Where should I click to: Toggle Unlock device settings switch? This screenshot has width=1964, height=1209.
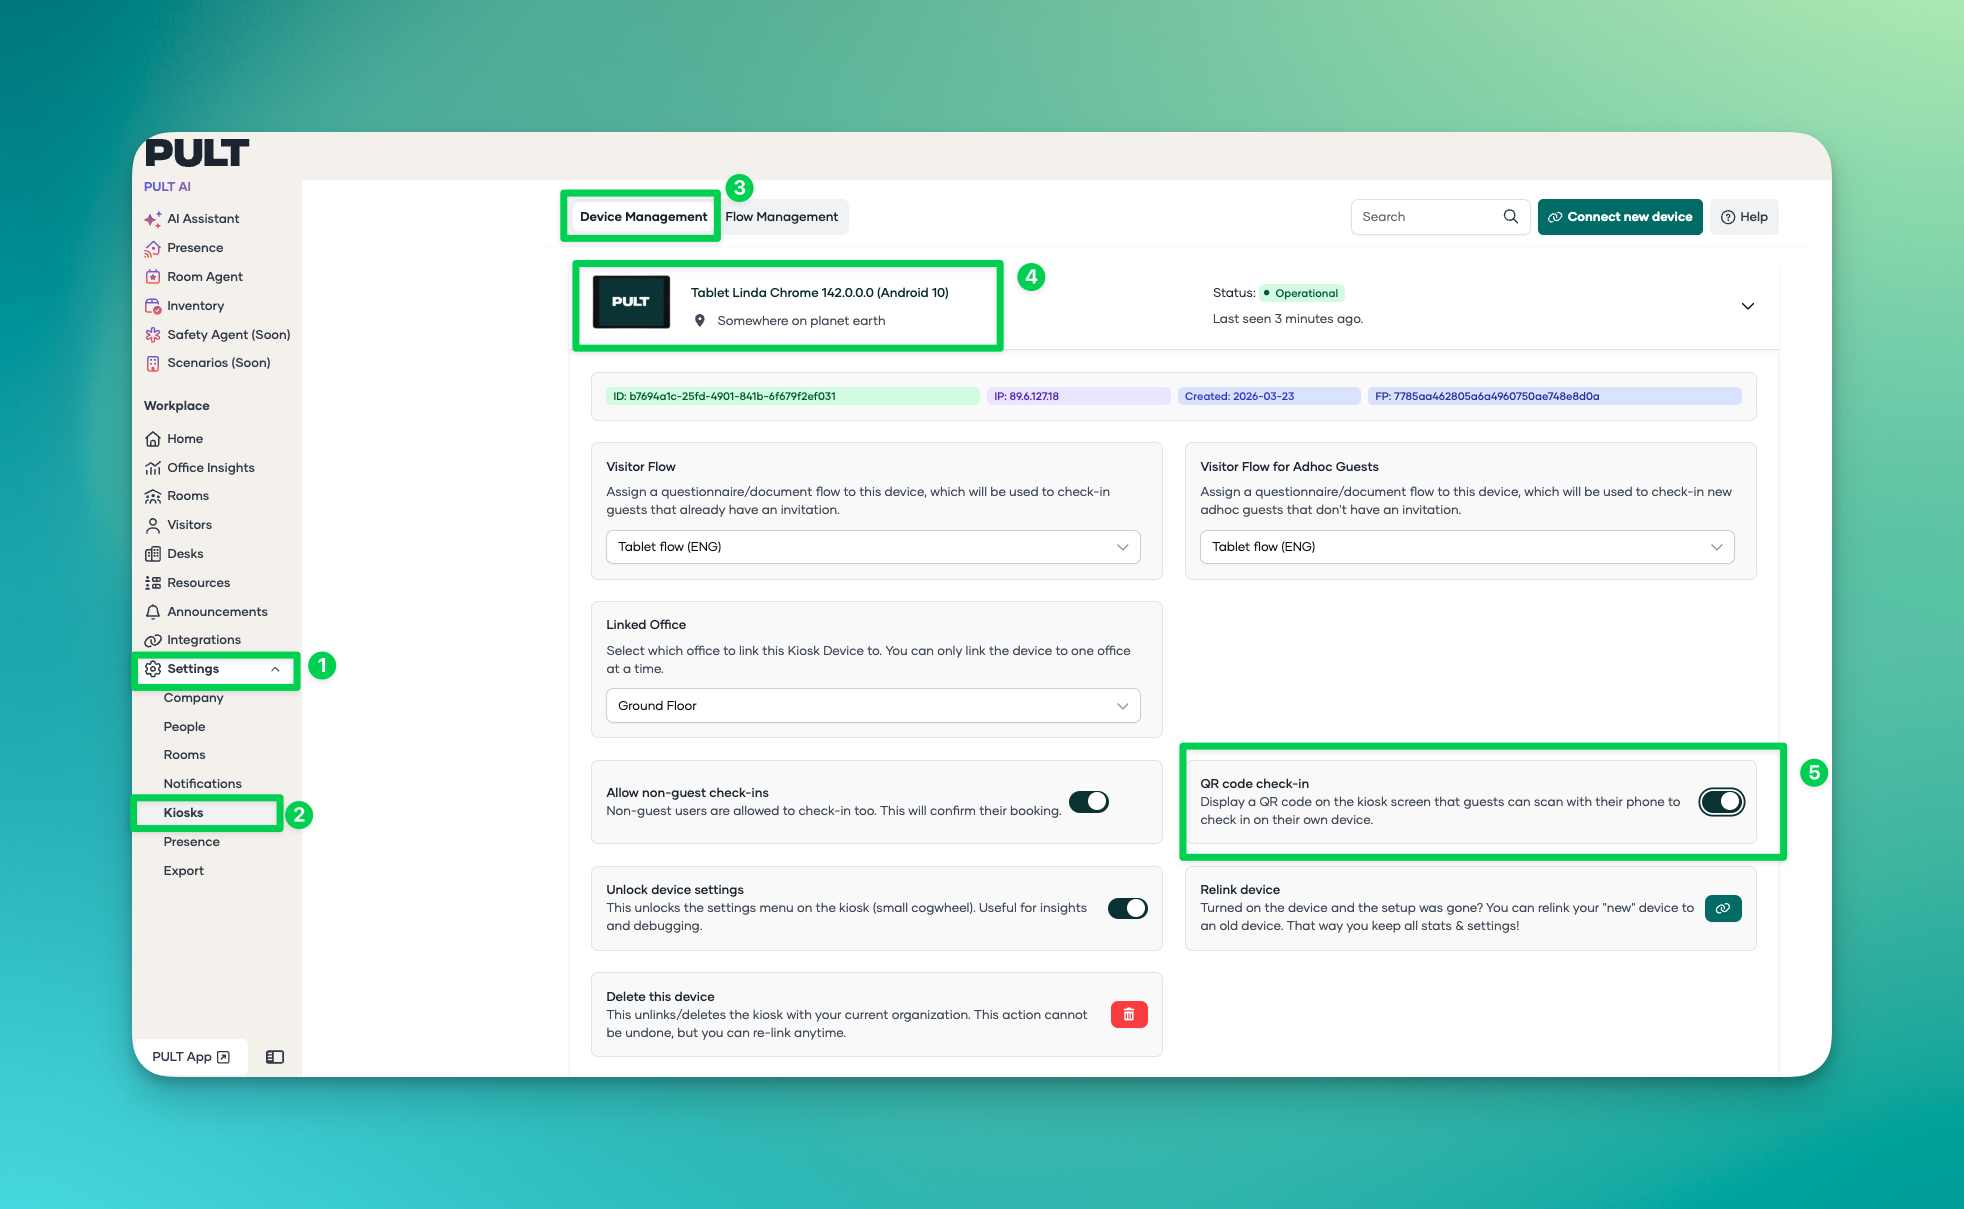[x=1127, y=908]
